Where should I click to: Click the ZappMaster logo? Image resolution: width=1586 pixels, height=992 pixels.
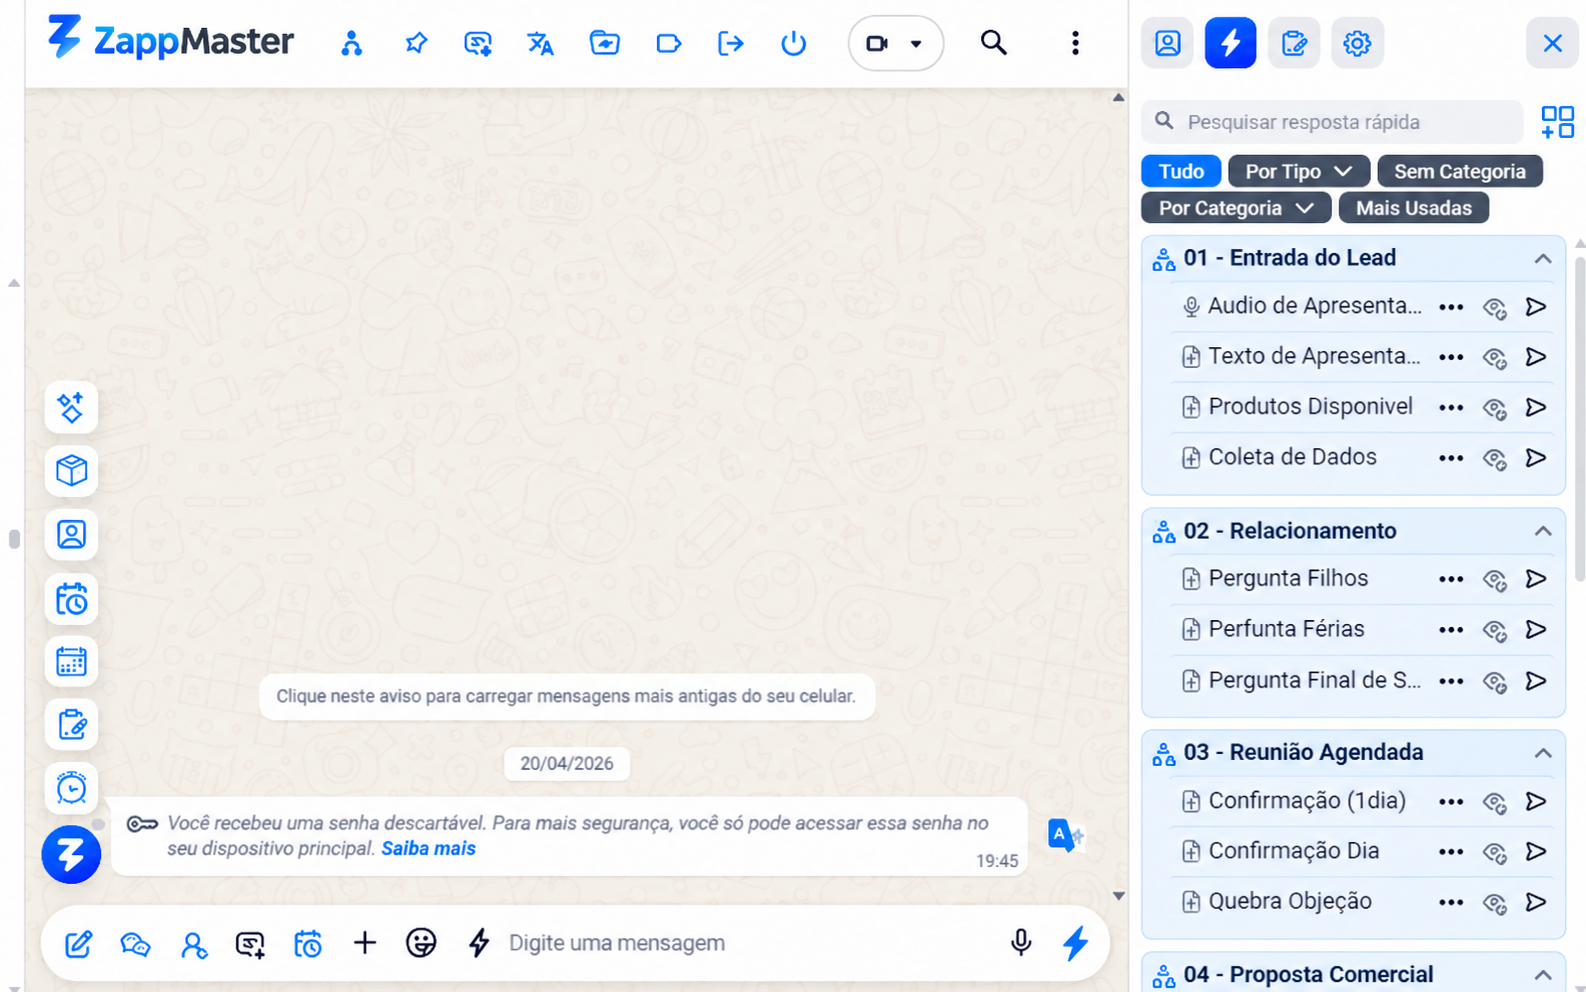[x=171, y=40]
